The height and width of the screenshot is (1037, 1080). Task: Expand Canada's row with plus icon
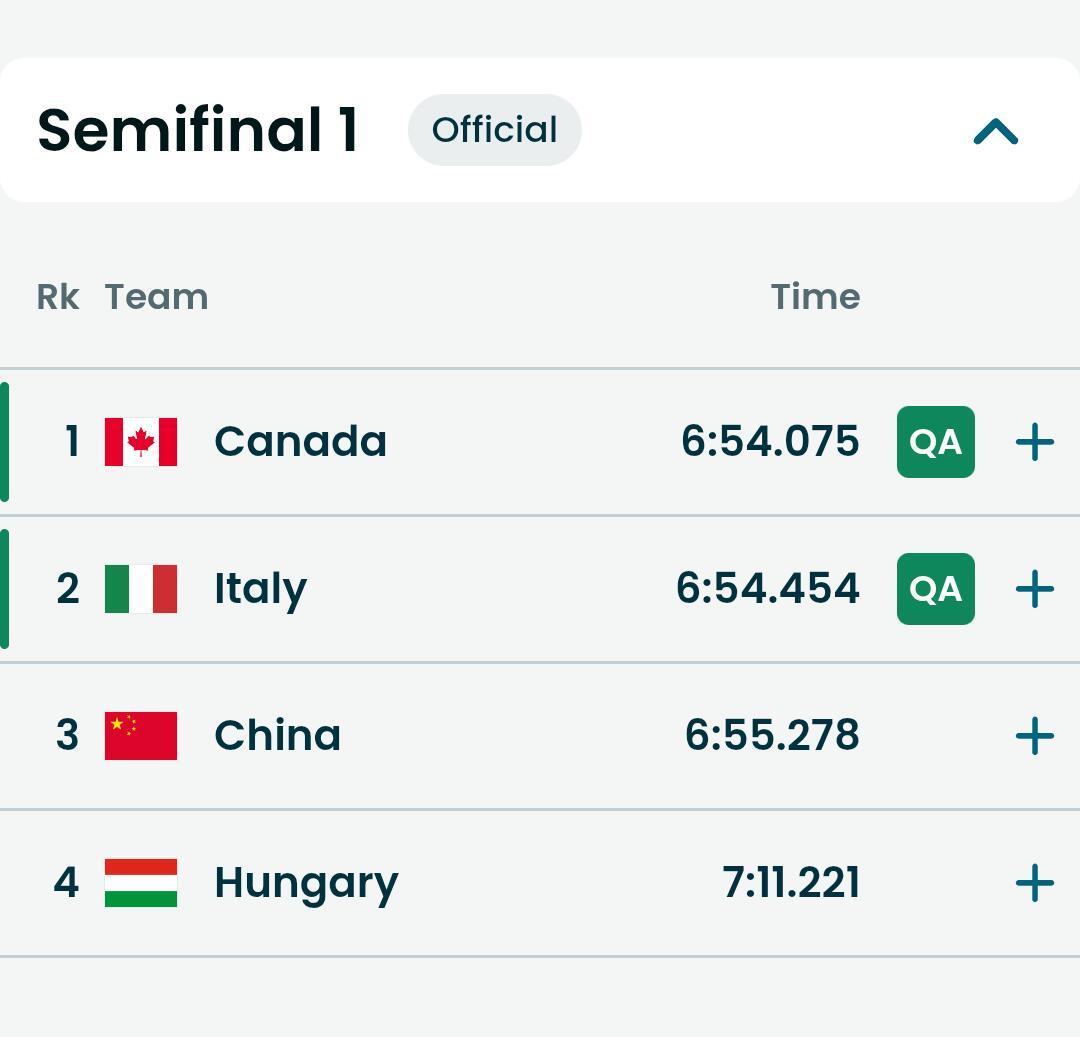(1034, 442)
